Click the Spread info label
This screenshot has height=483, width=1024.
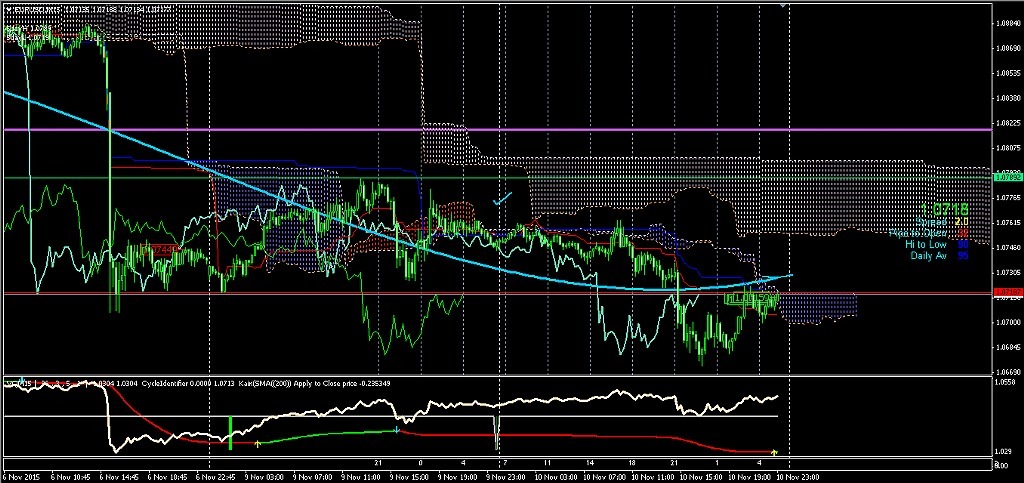tap(931, 222)
